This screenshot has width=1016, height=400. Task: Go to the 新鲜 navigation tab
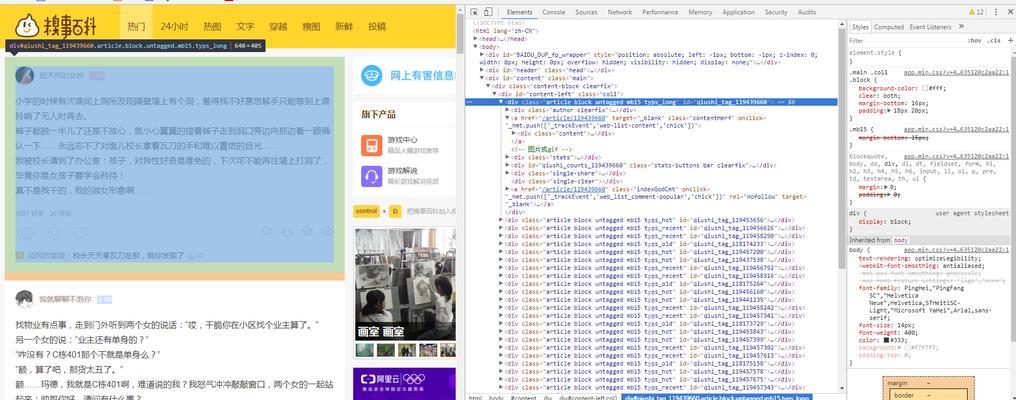[x=344, y=27]
